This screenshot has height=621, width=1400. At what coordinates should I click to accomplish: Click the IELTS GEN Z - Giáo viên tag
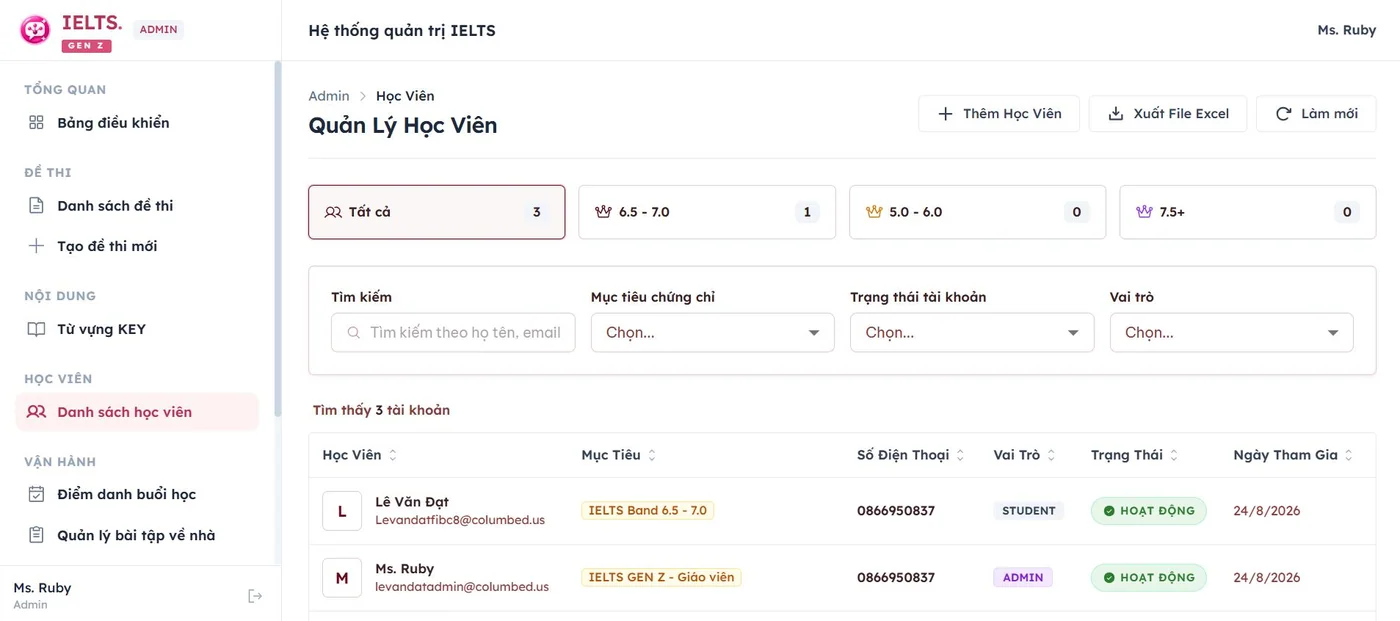click(x=661, y=578)
